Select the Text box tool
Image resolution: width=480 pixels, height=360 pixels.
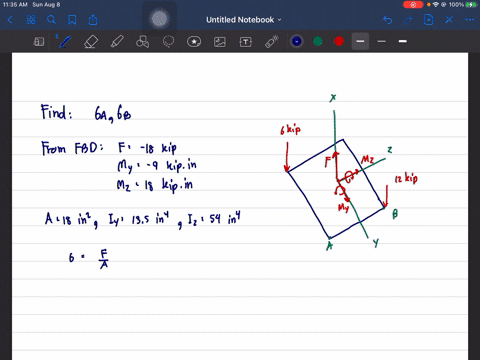tap(246, 42)
